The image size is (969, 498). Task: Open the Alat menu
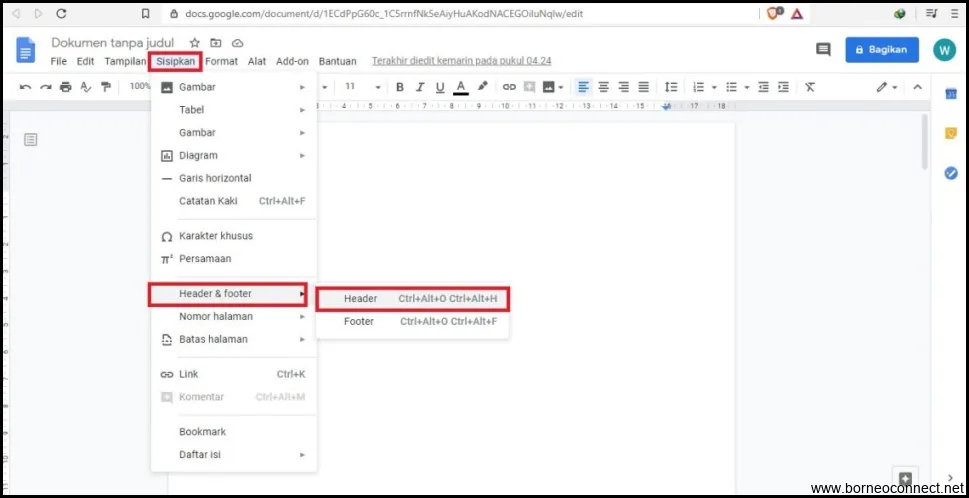[257, 61]
